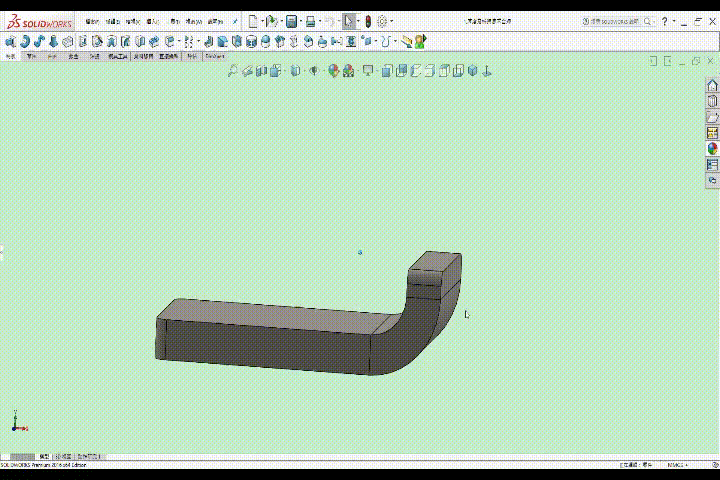Create a new document with the blank page icon
This screenshot has width=720, height=480.
pos(253,21)
